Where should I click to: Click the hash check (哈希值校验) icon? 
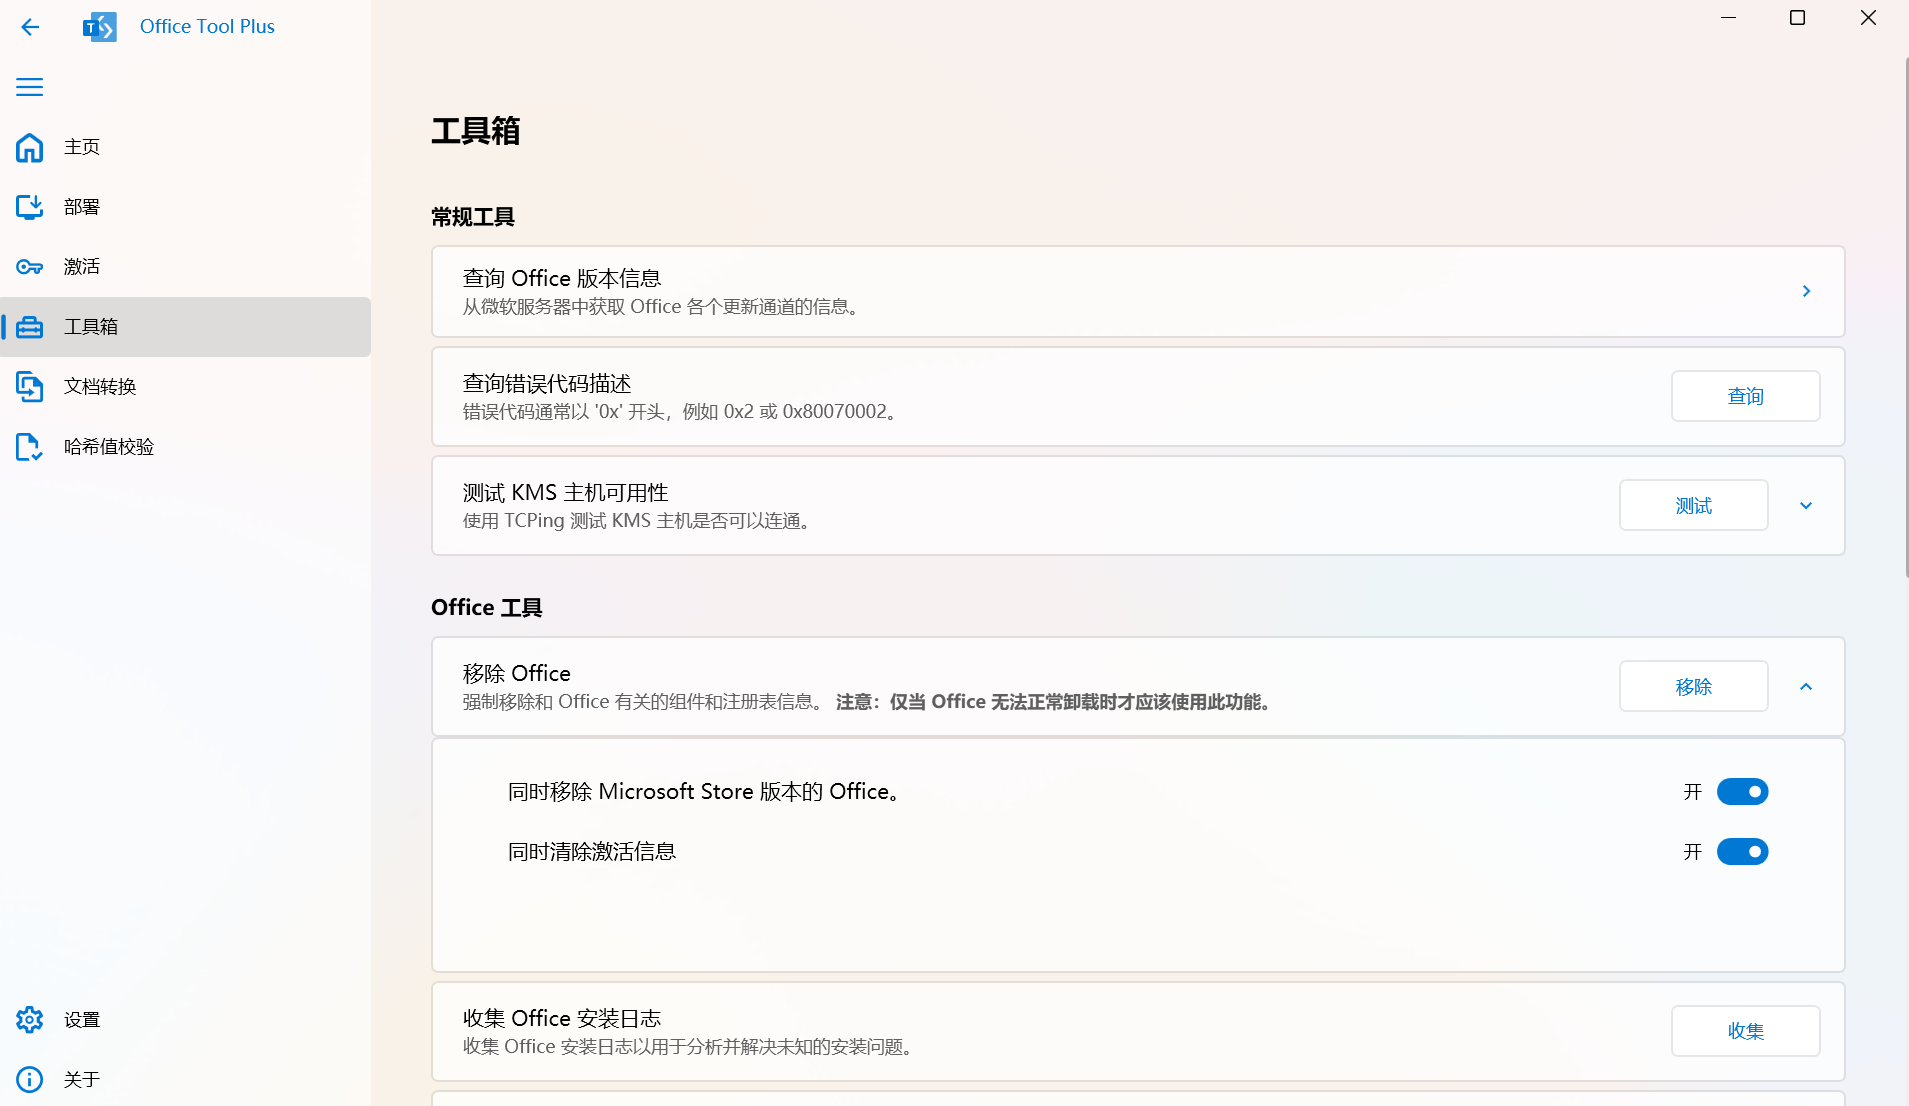tap(30, 447)
